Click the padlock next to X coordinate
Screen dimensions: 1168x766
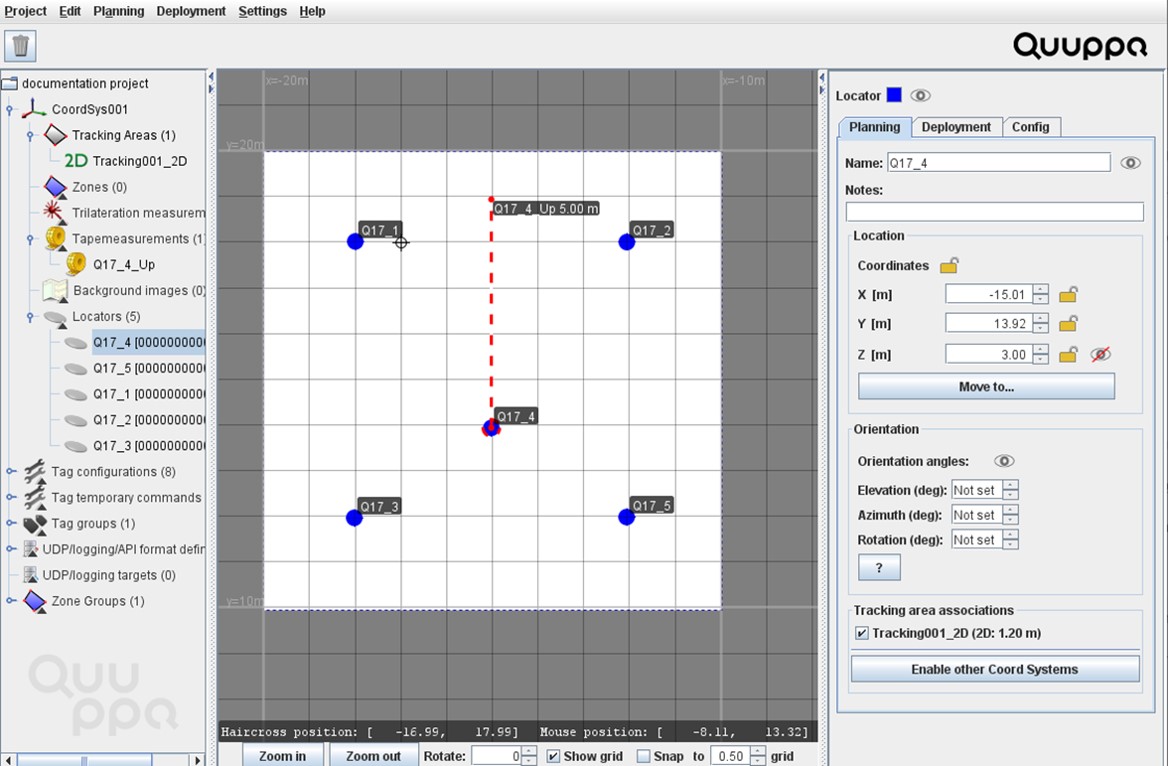point(1068,294)
